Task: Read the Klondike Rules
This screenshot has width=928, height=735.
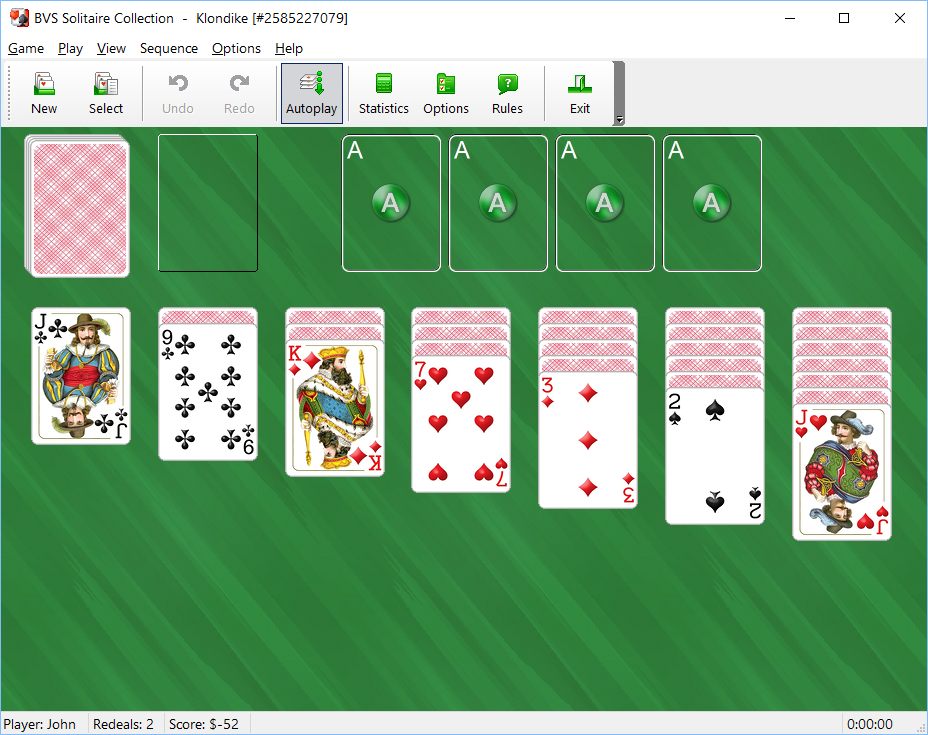Action: (507, 92)
